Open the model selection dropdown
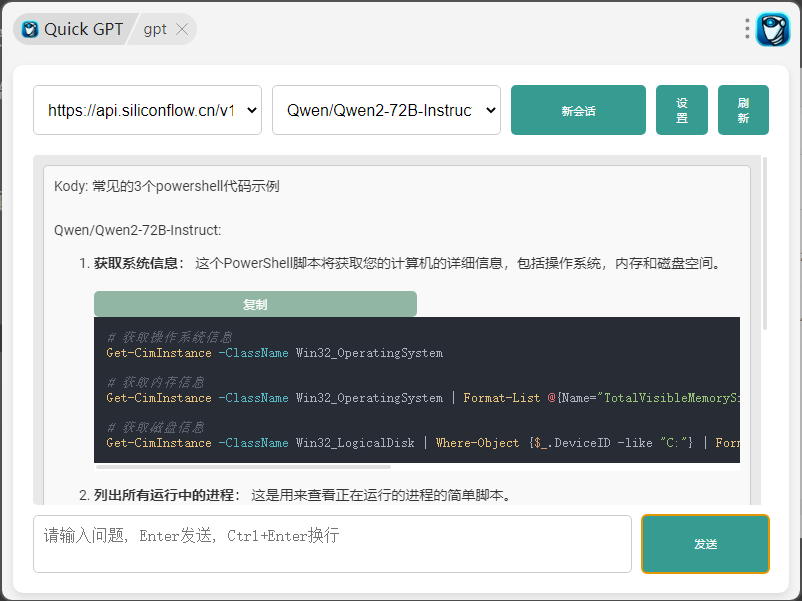 [x=386, y=110]
